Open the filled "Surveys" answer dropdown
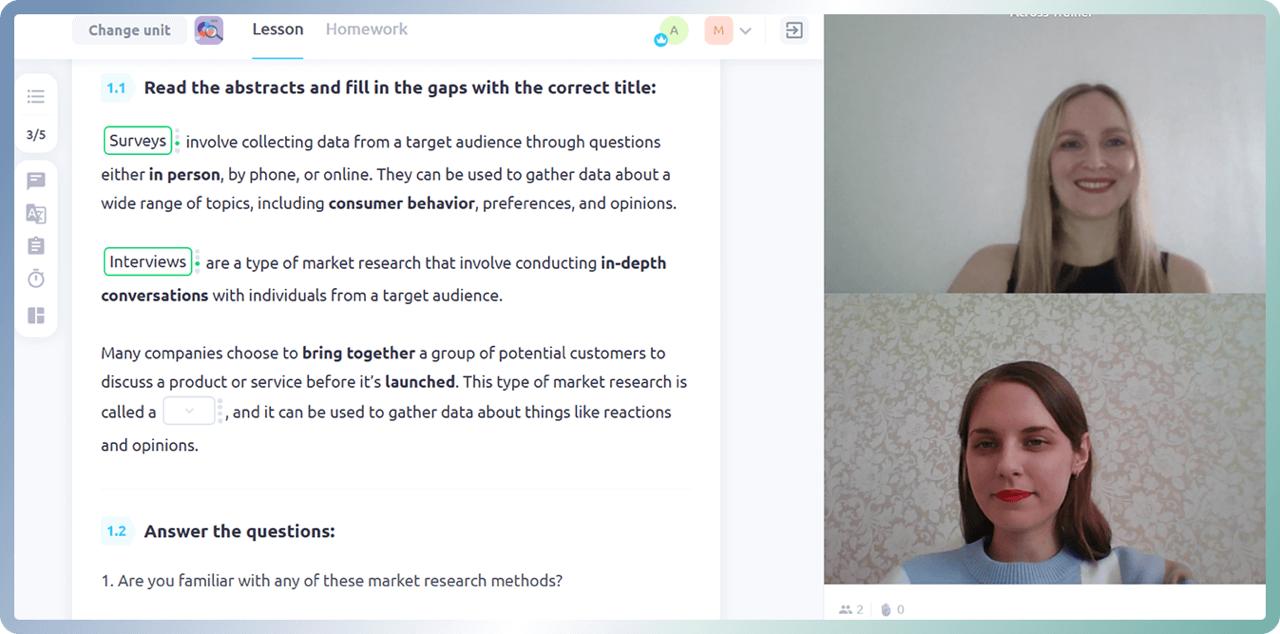 [x=138, y=141]
